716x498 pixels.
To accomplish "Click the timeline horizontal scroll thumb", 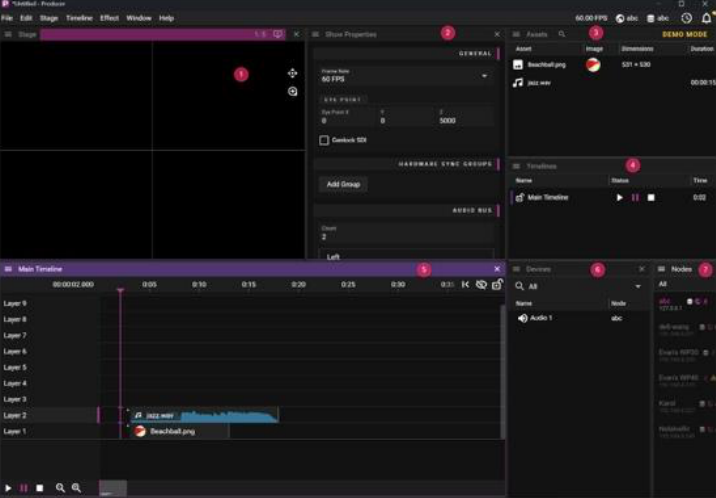I will (x=113, y=488).
